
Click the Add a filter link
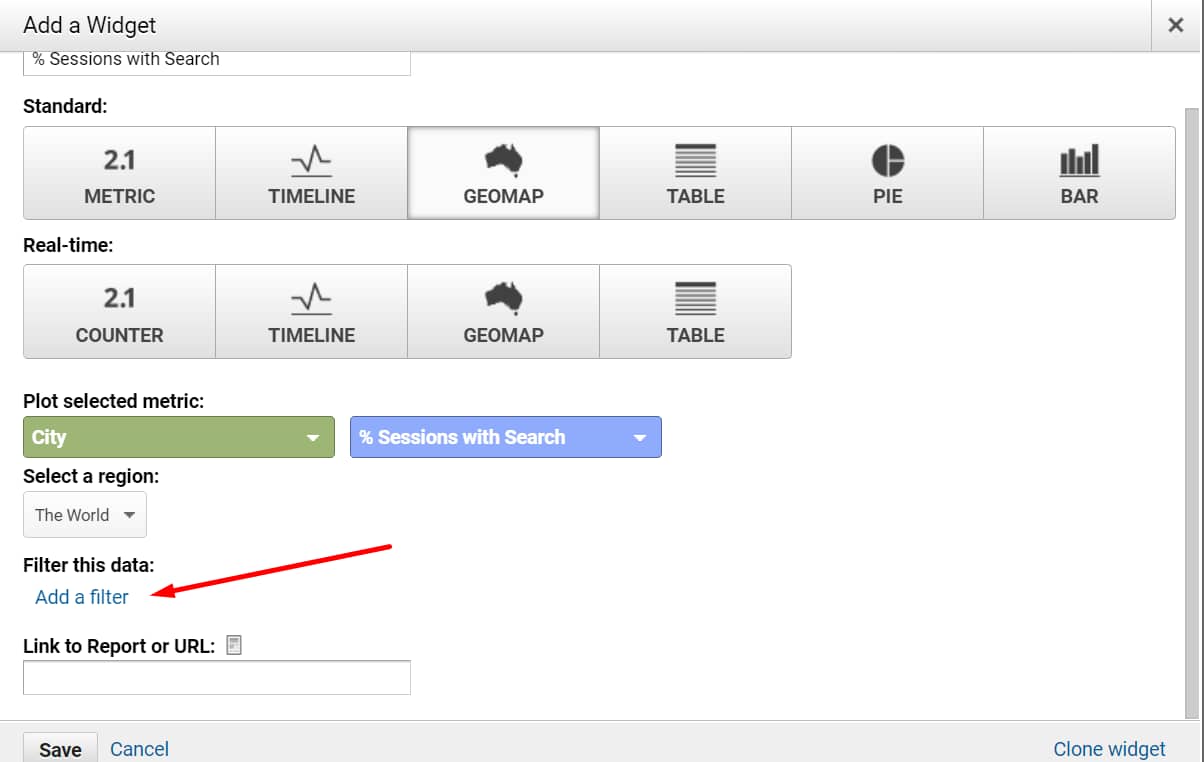(x=82, y=597)
